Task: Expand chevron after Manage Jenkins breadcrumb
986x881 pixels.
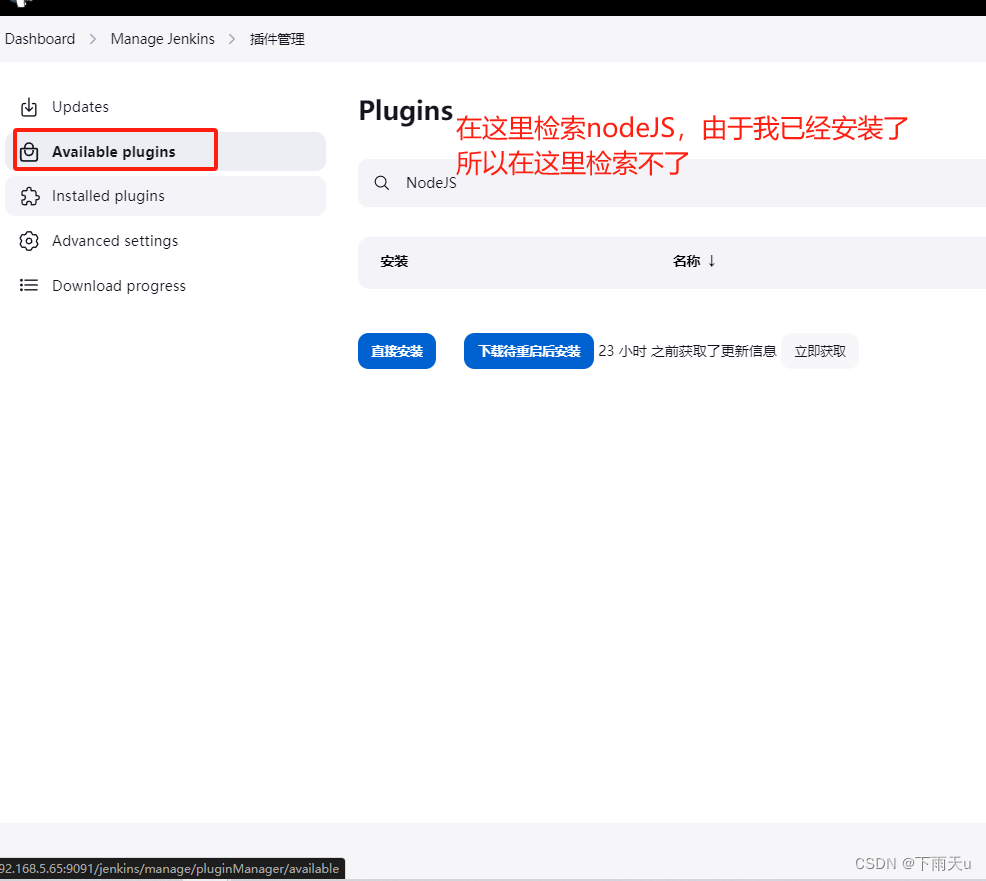Action: point(232,39)
